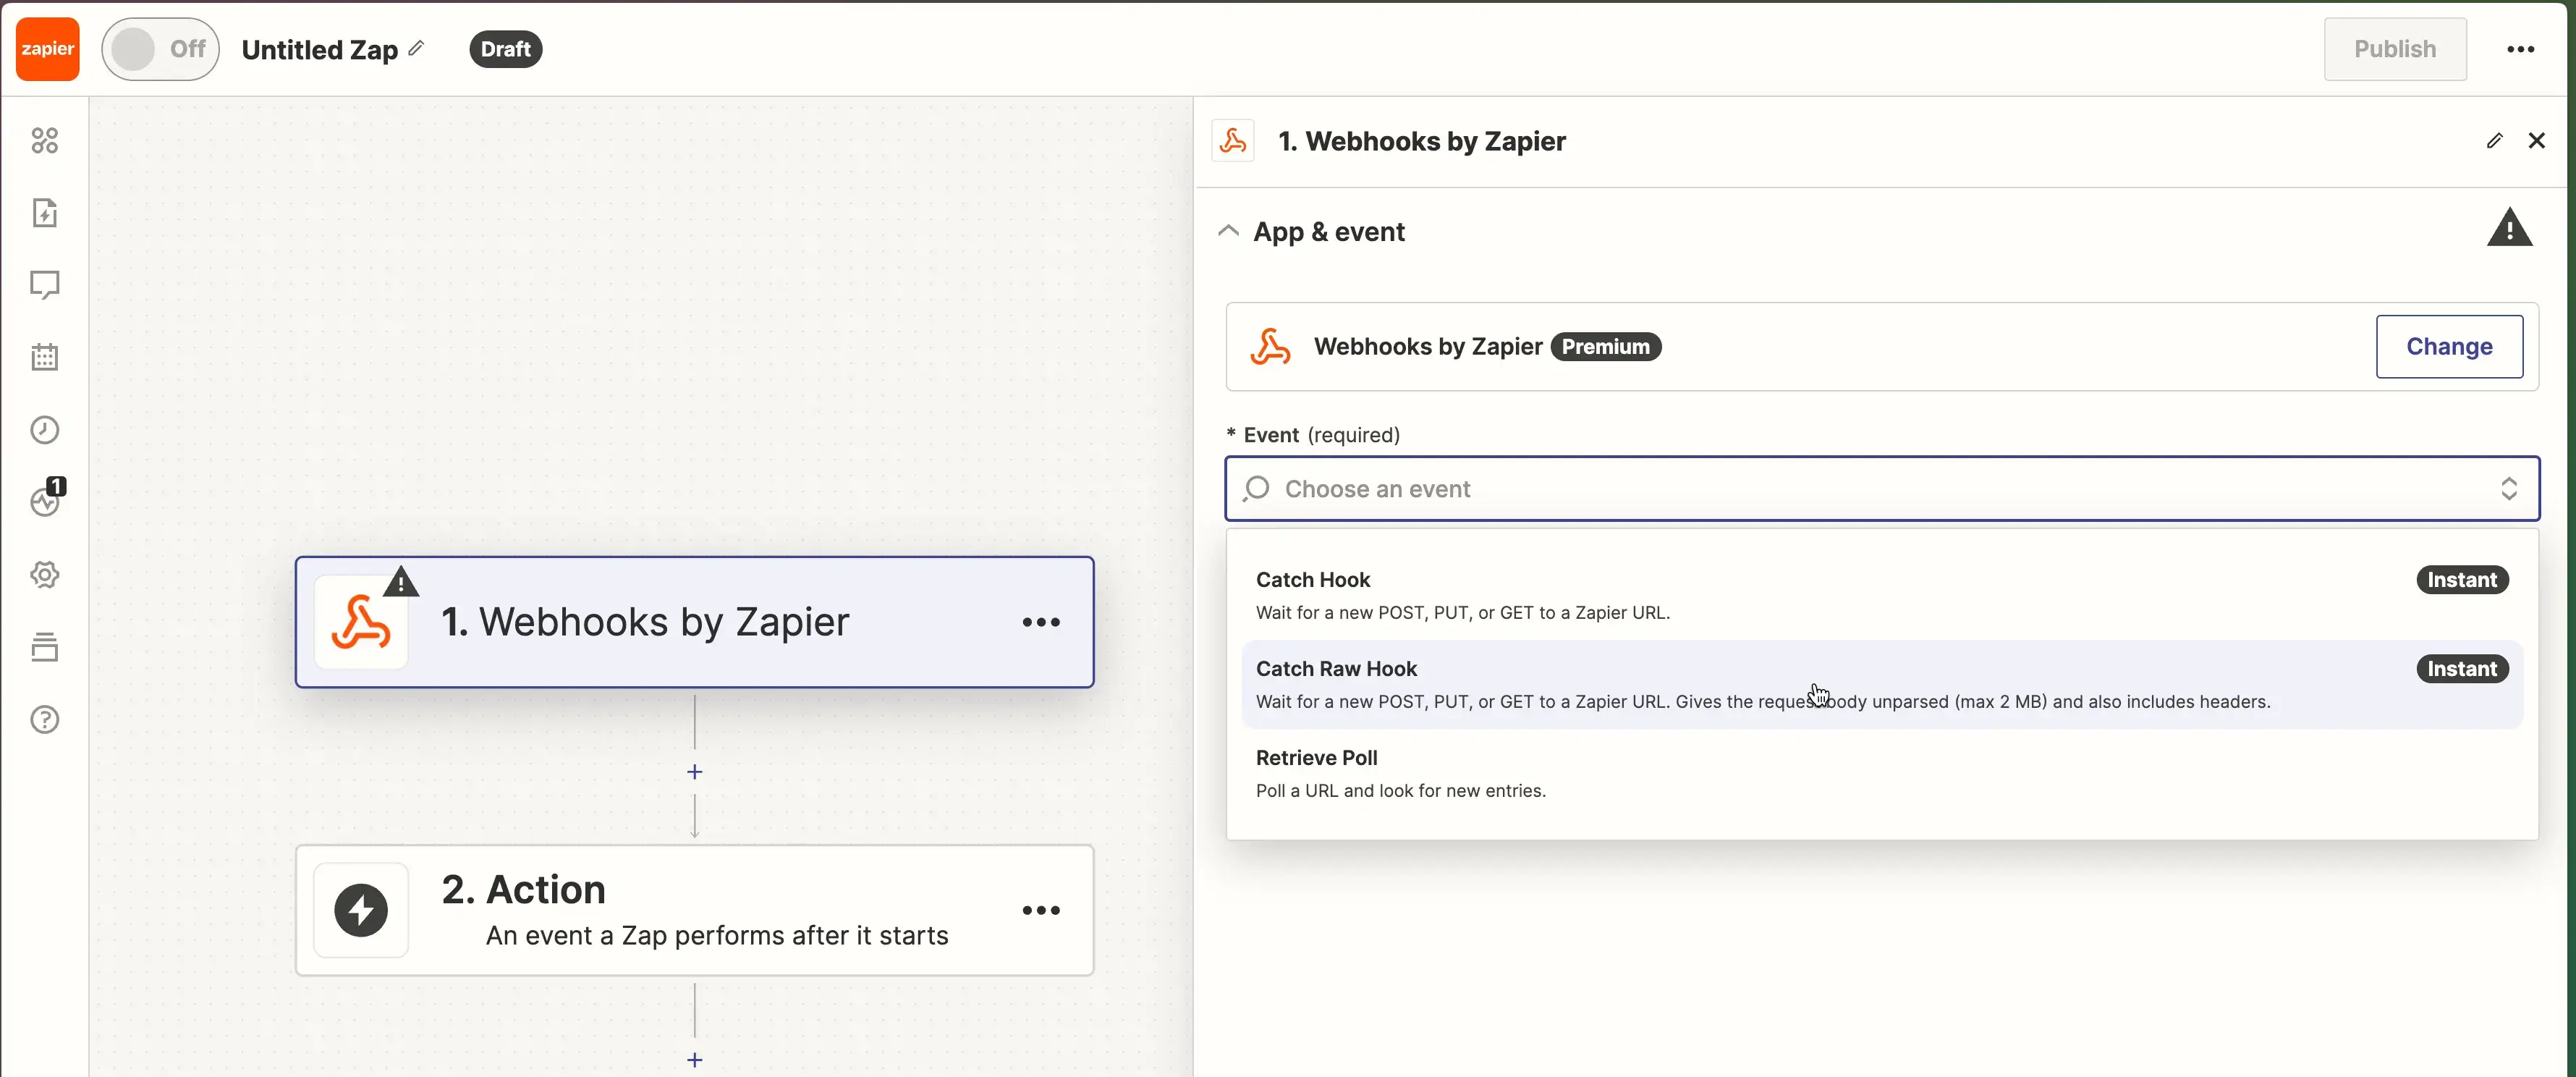
Task: Click the Publish button
Action: point(2394,49)
